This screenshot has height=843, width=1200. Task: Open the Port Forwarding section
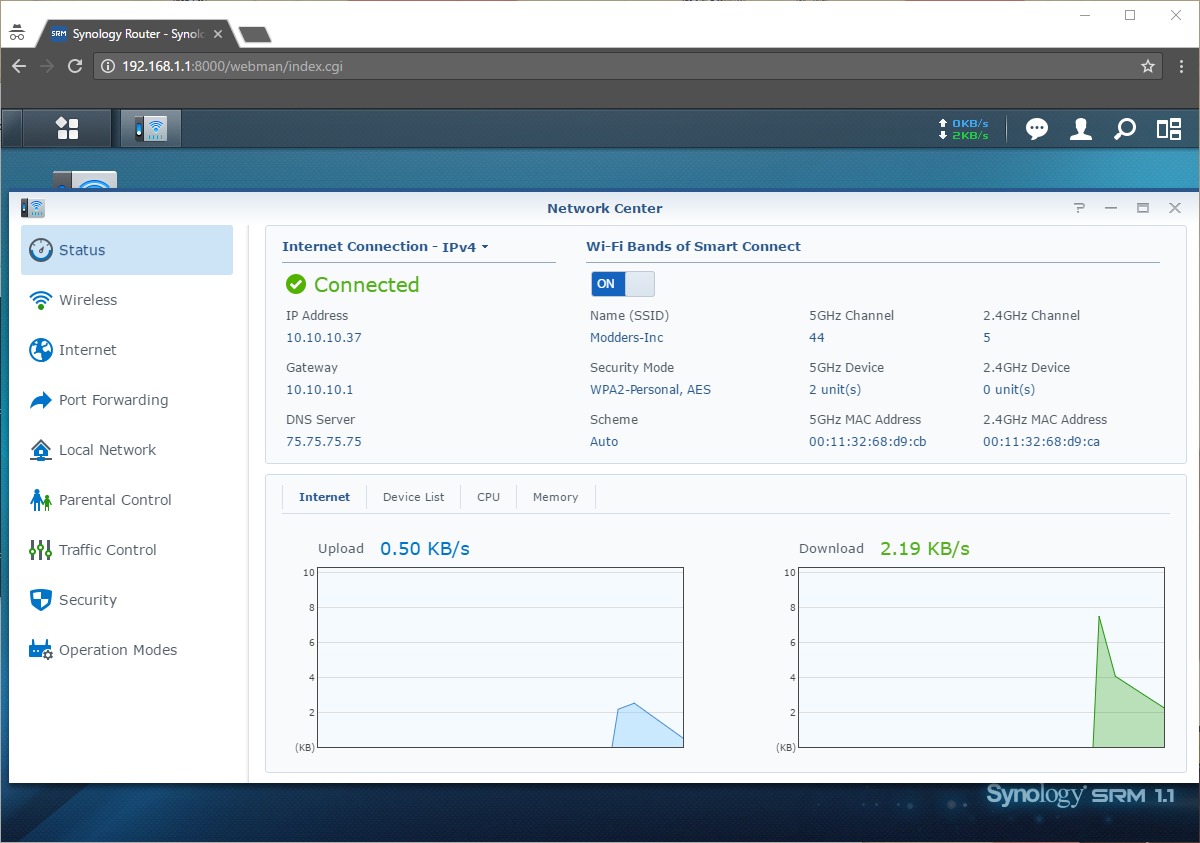coord(127,400)
